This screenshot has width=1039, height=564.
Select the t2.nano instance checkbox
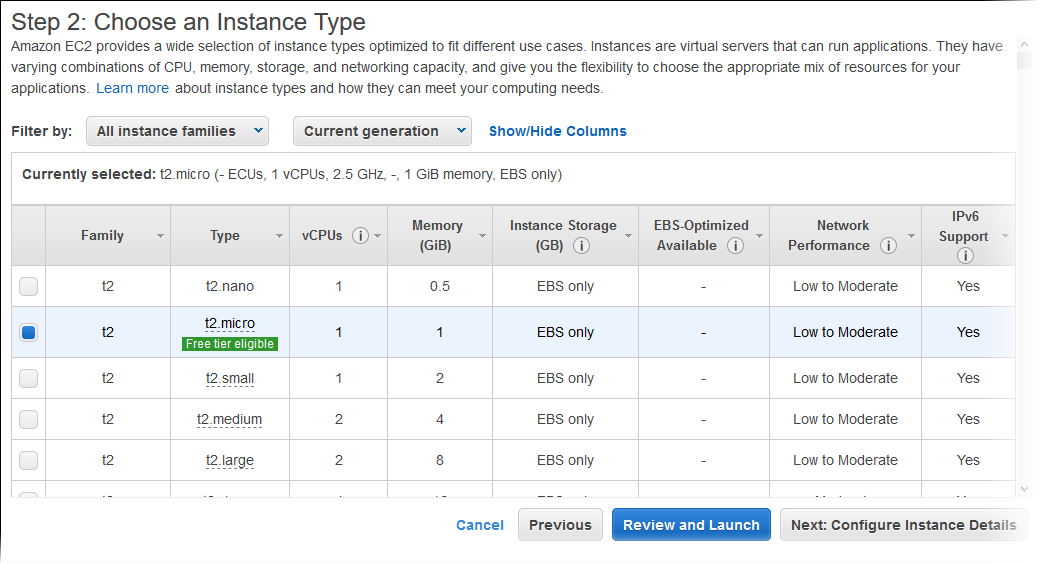click(x=29, y=287)
